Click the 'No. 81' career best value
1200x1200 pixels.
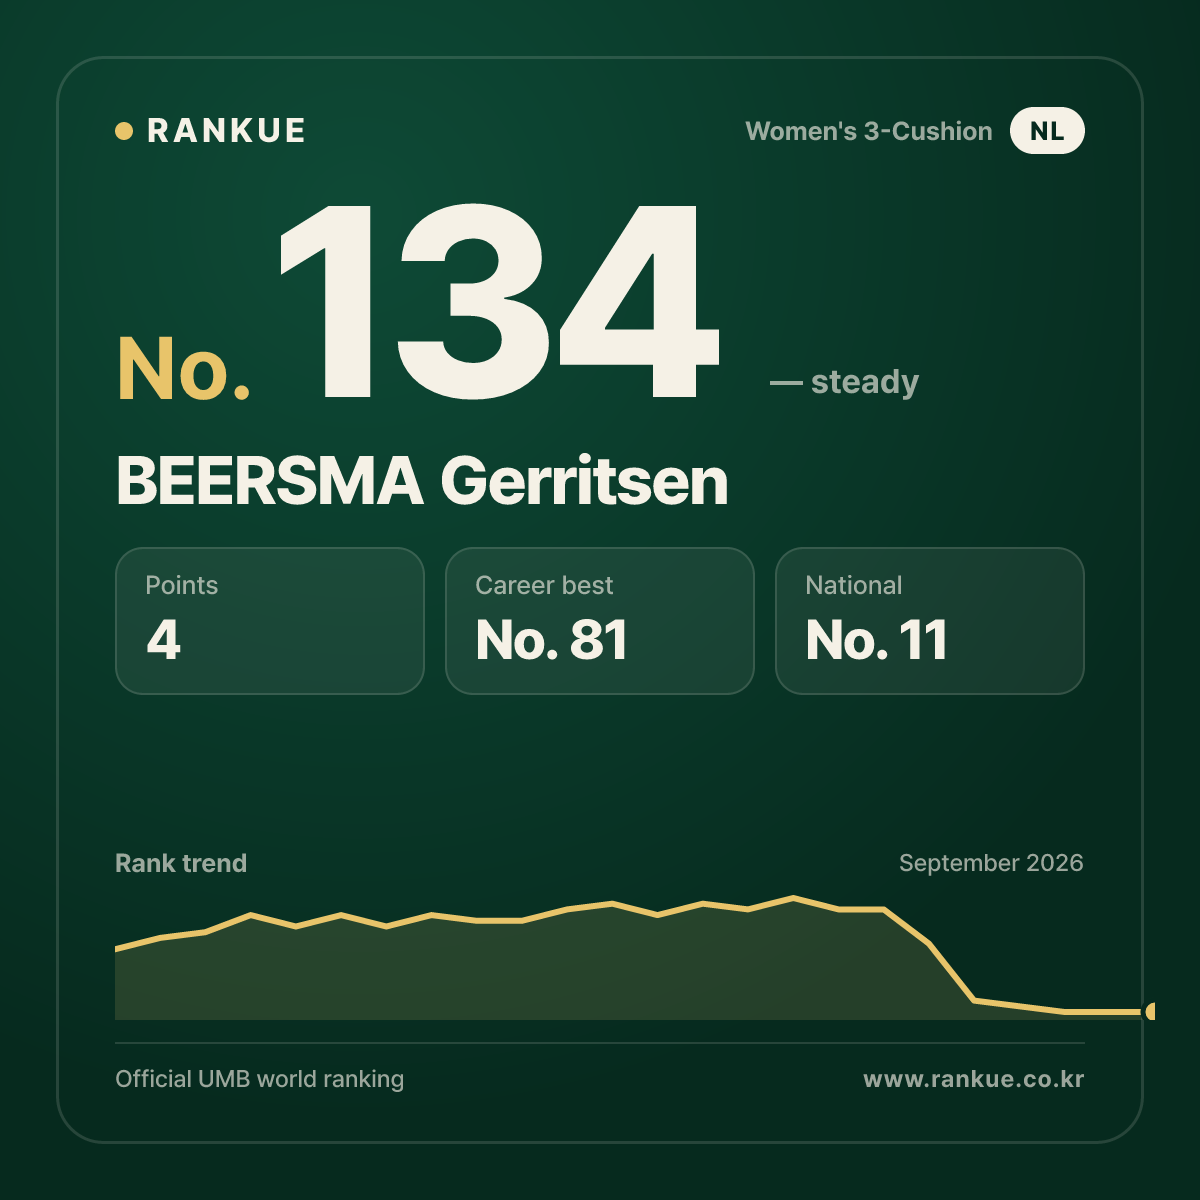pos(552,640)
